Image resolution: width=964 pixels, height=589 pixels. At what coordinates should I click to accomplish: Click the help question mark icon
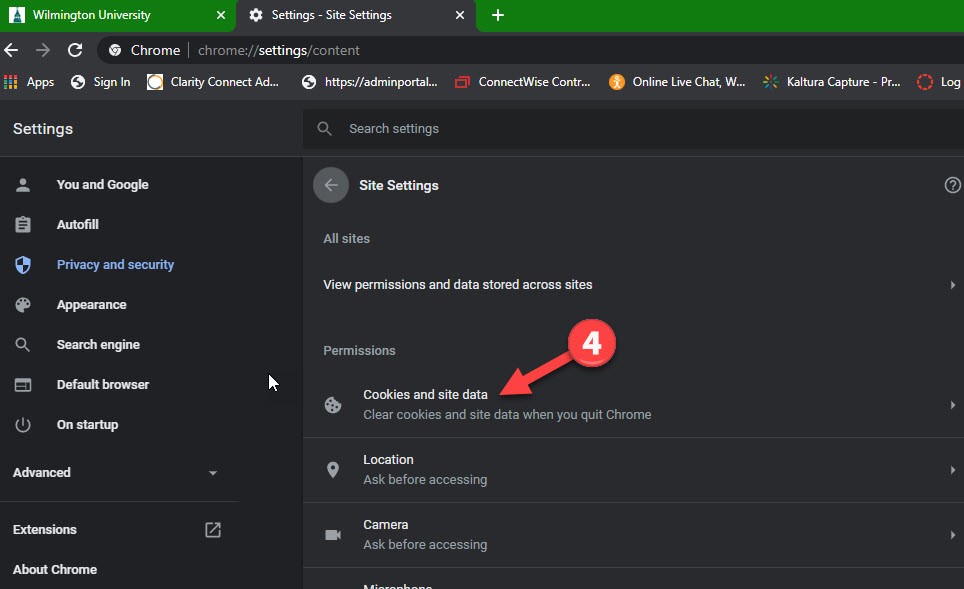pyautogui.click(x=952, y=185)
